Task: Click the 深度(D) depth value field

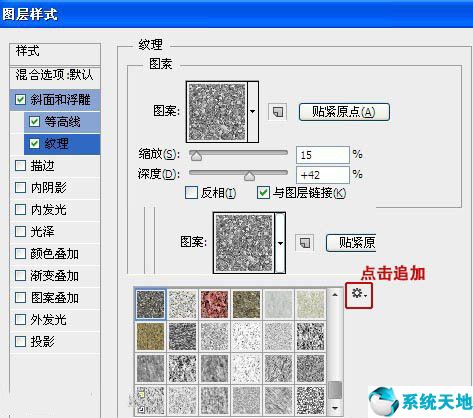Action: [x=323, y=175]
